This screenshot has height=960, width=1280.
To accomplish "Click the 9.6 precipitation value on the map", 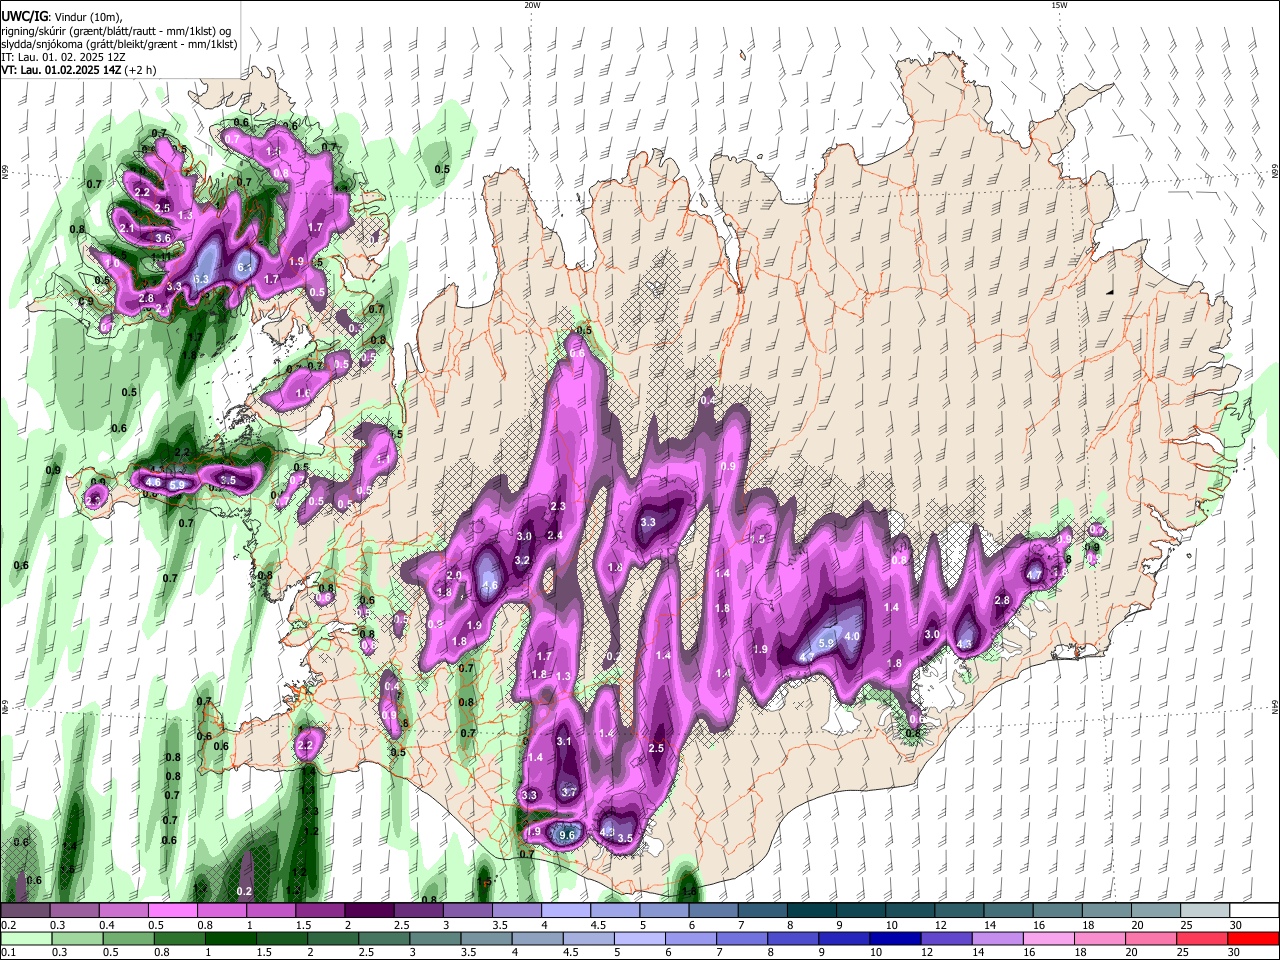I will tap(567, 835).
